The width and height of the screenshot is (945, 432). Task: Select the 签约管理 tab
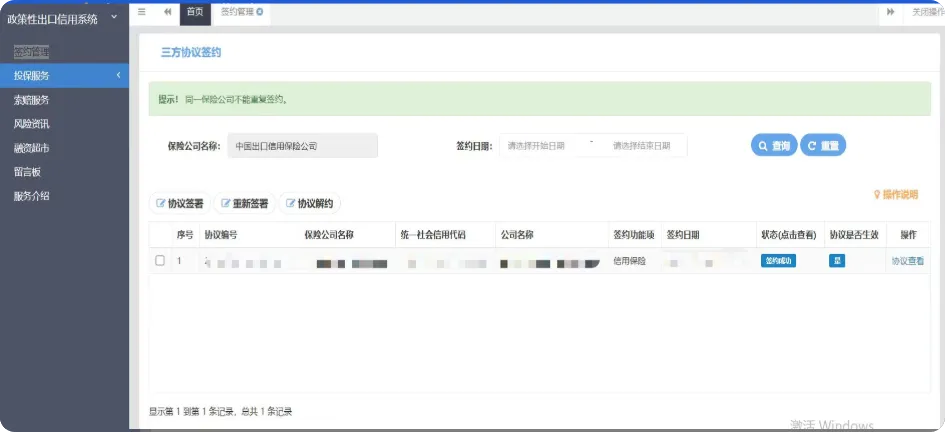point(237,12)
